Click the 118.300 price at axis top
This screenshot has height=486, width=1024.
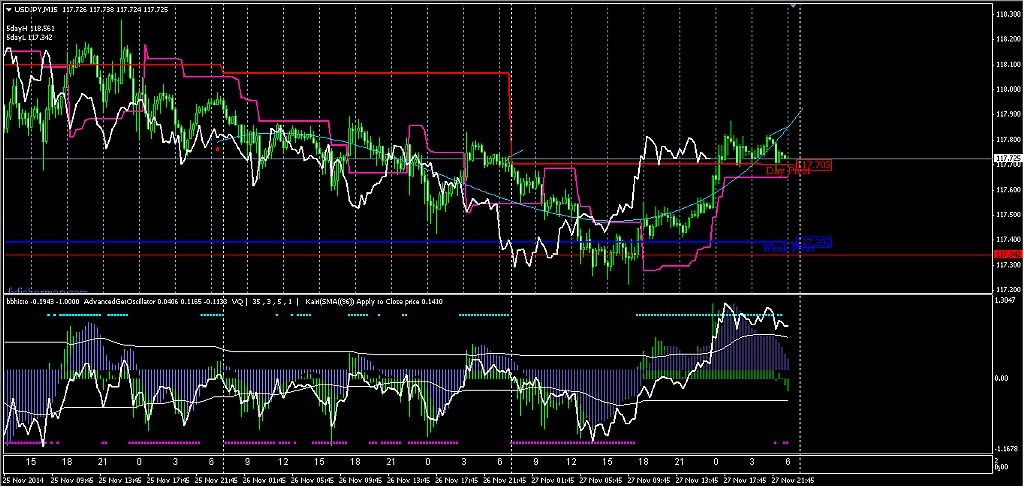pyautogui.click(x=1008, y=15)
